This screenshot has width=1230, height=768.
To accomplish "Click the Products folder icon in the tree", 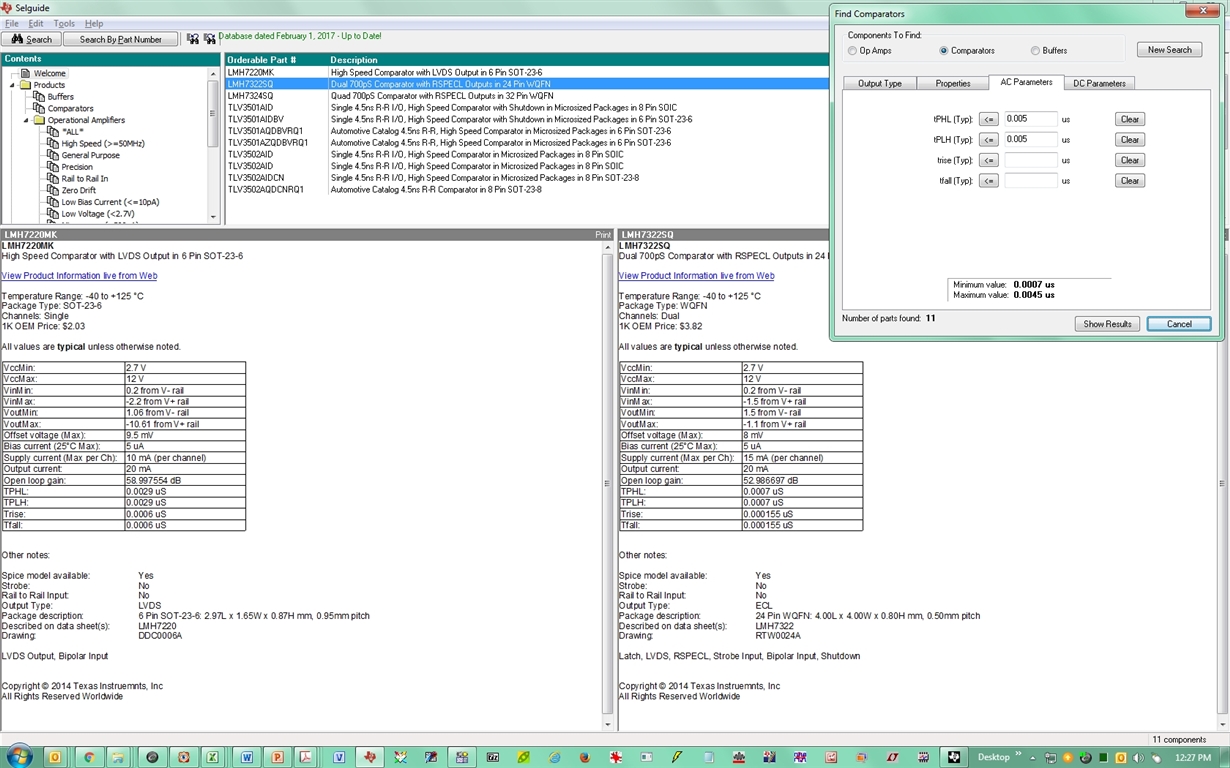I will [x=26, y=85].
